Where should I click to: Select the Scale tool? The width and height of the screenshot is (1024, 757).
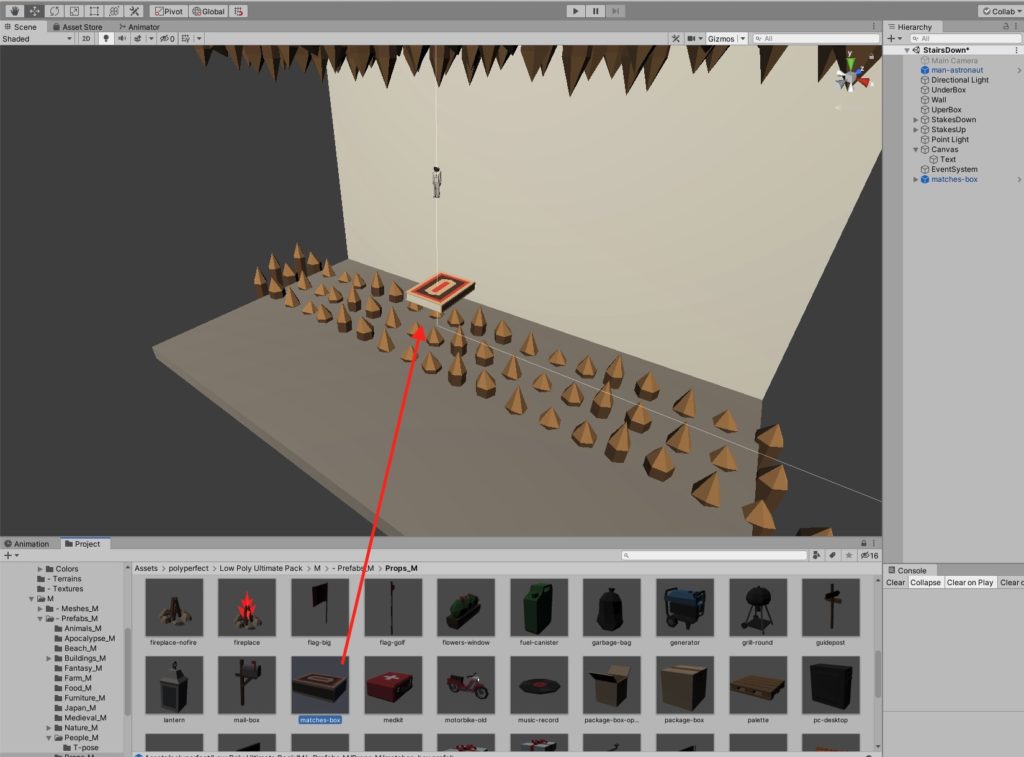(x=73, y=11)
